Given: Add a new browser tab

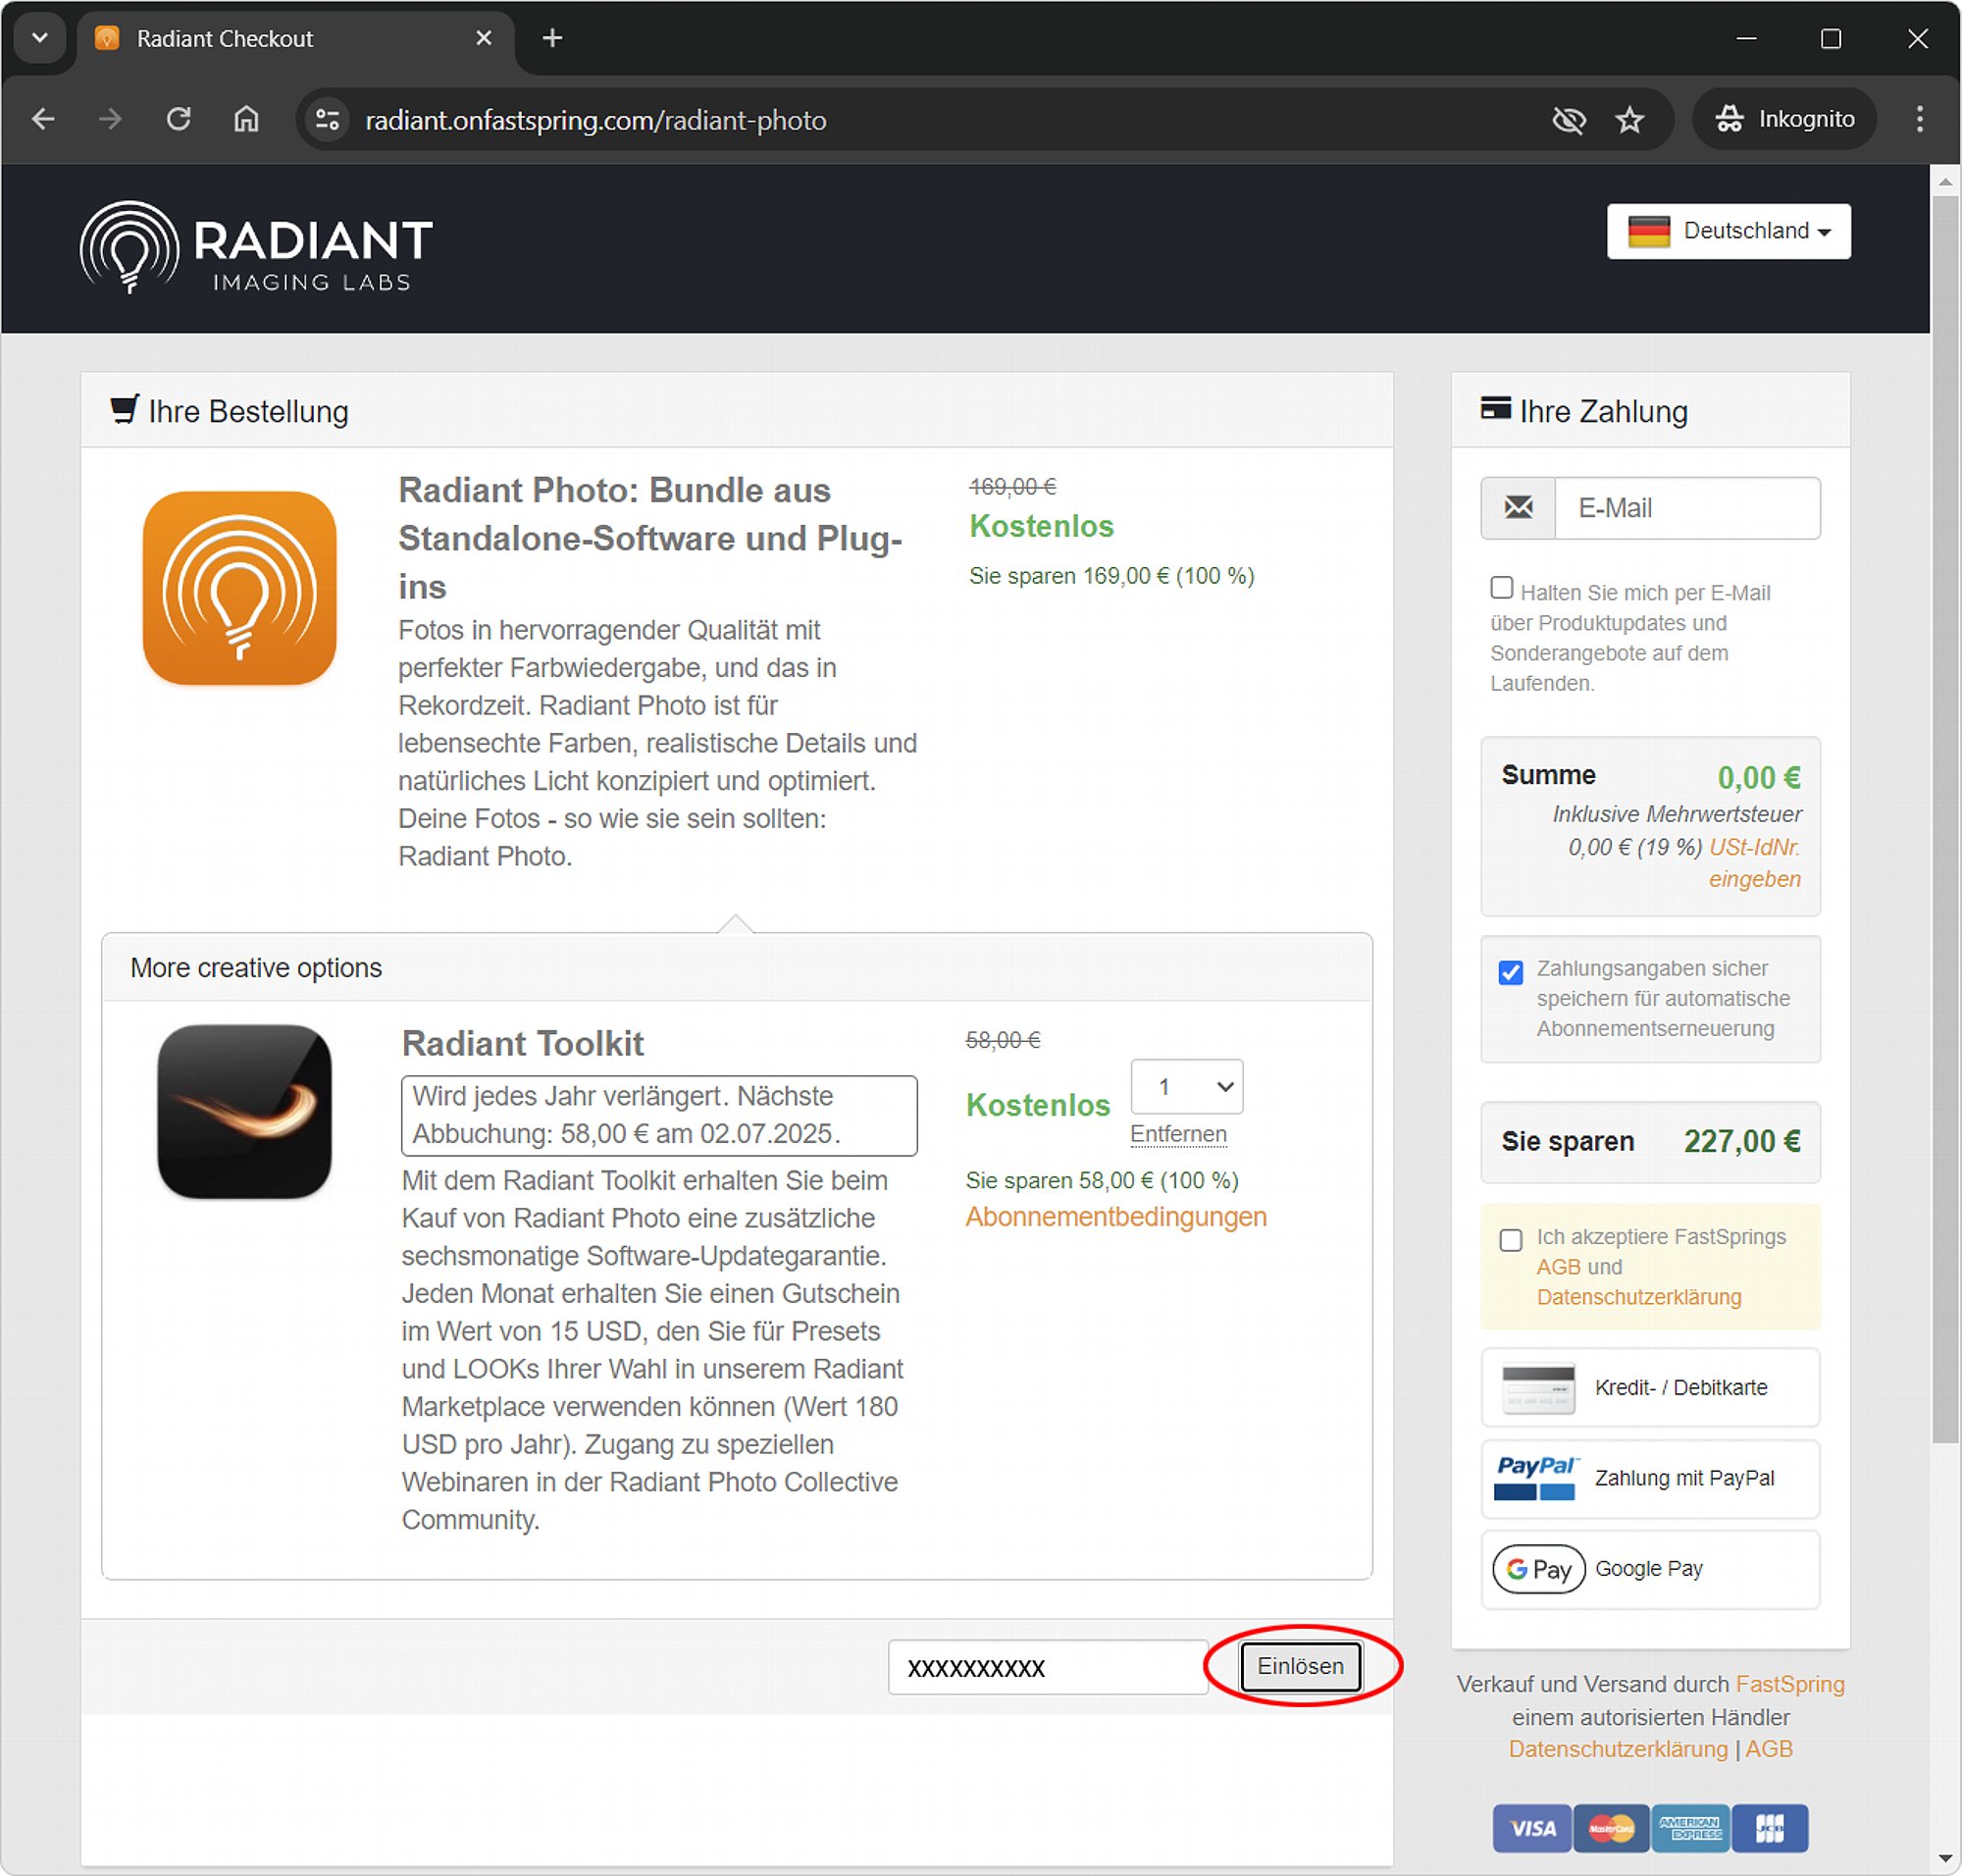Looking at the screenshot, I should [x=552, y=38].
